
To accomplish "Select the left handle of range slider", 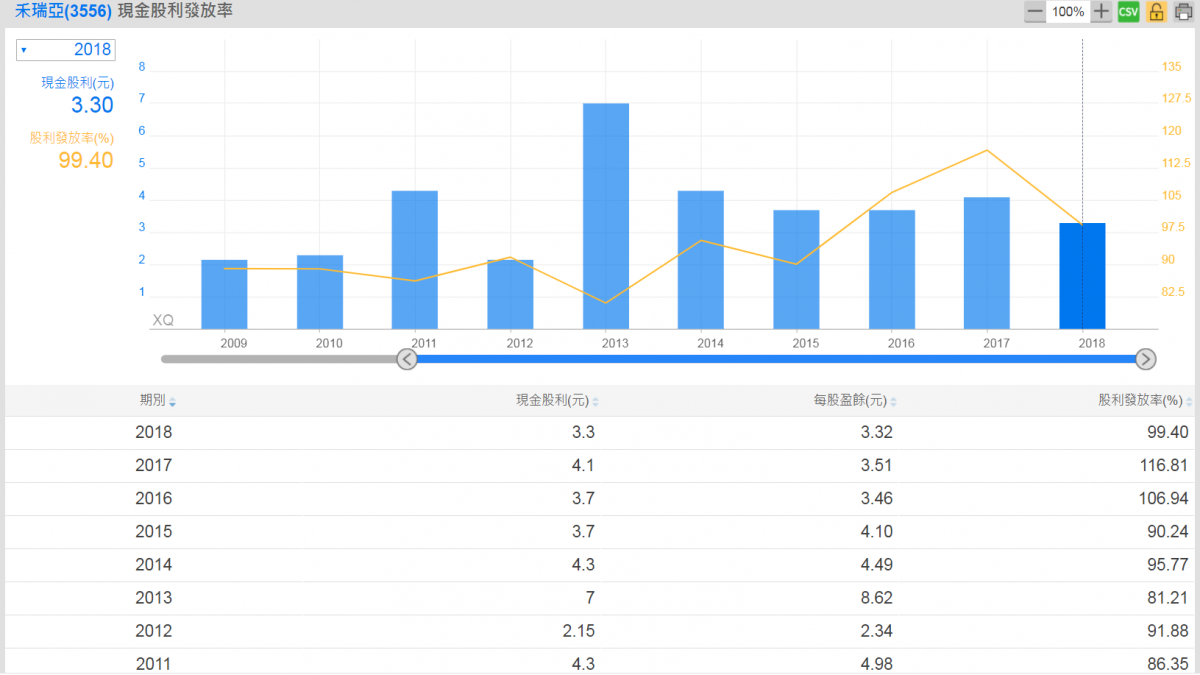I will (407, 359).
